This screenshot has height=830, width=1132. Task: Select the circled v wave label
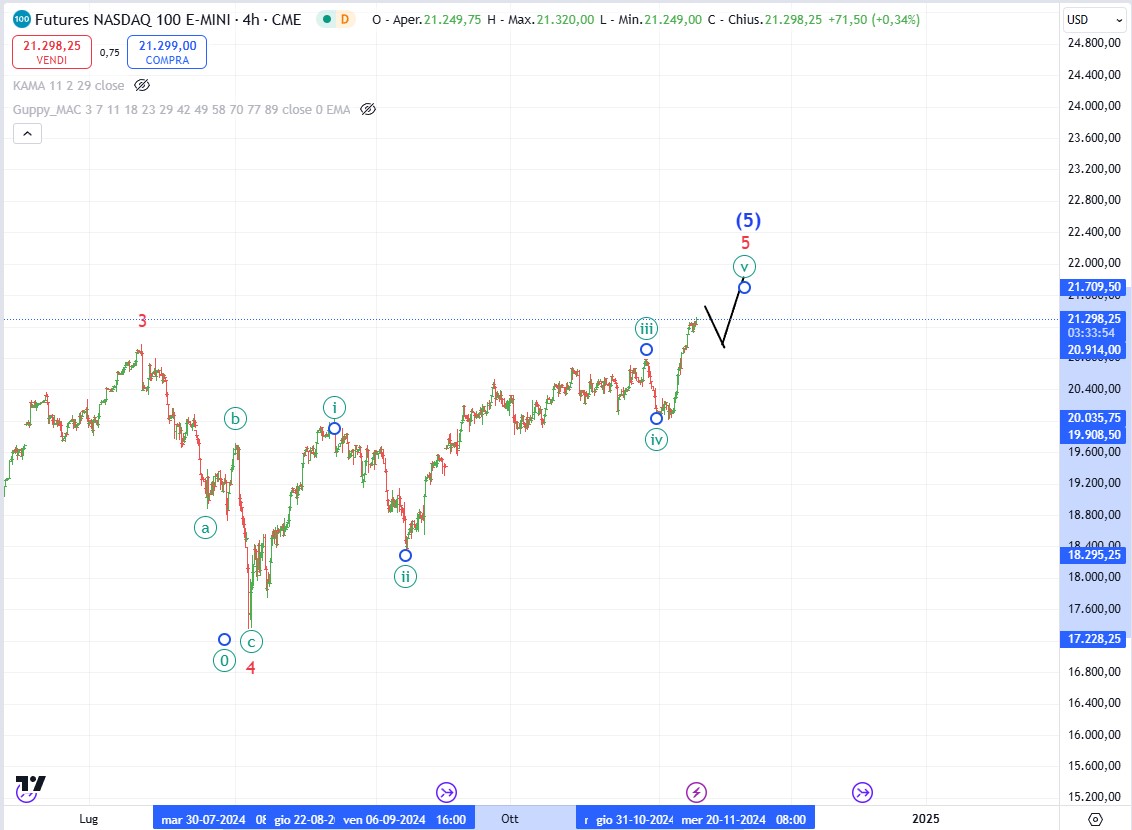point(744,266)
